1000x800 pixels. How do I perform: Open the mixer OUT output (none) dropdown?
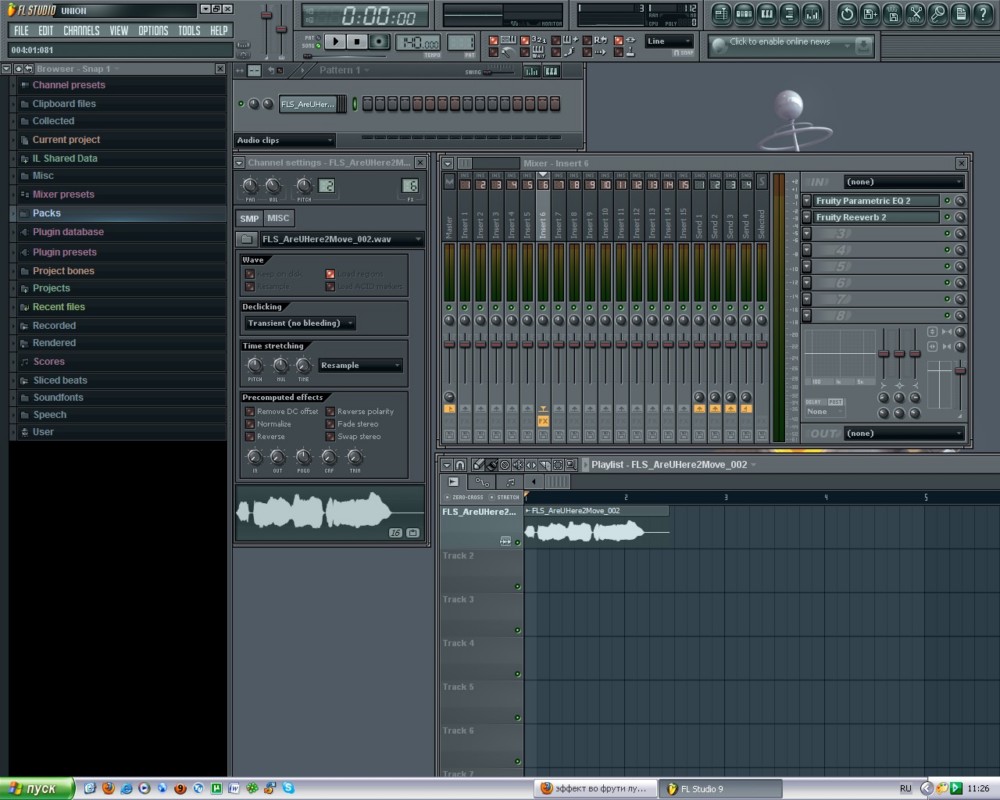[904, 433]
